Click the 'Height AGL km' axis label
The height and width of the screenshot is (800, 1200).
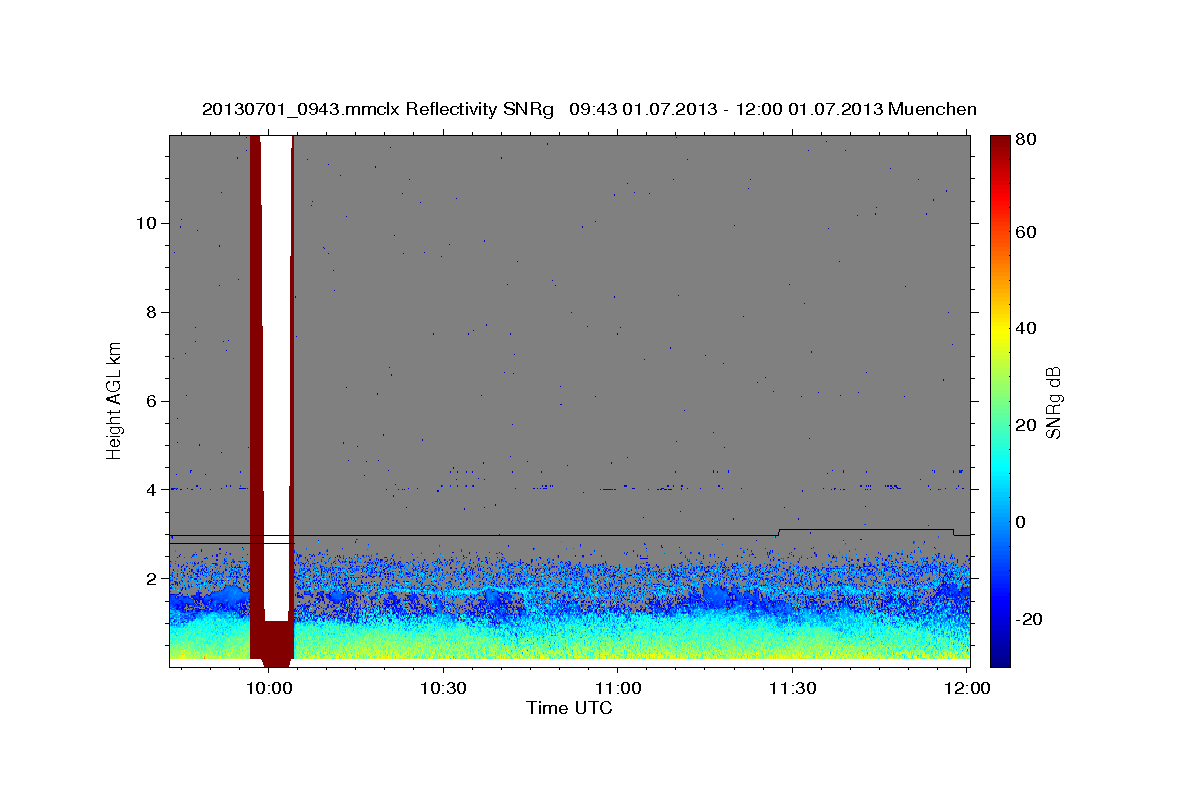point(115,399)
